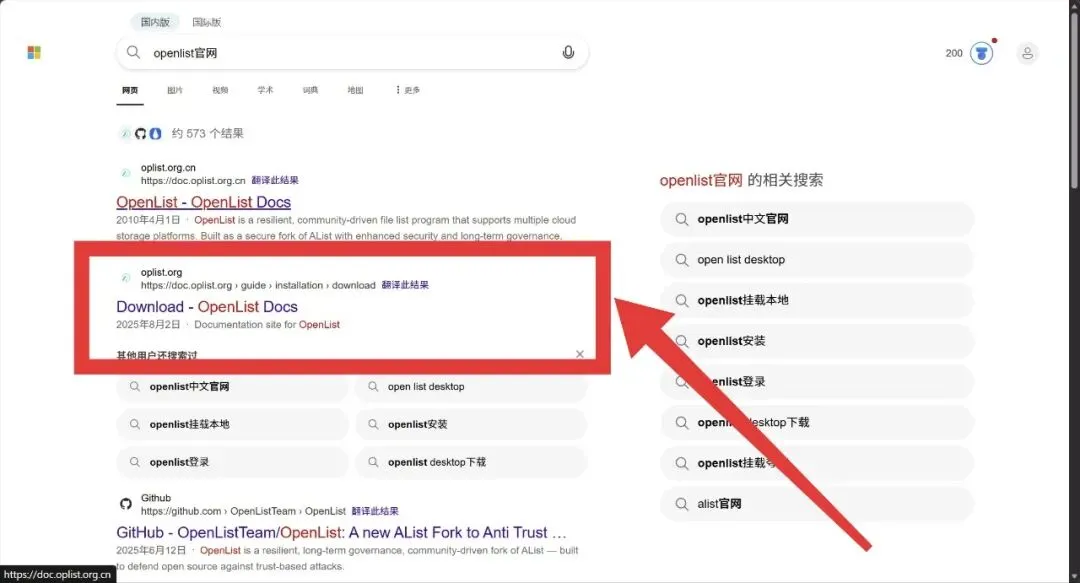The width and height of the screenshot is (1080, 583).
Task: Click the Microsoft logo icon
Action: pos(34,52)
